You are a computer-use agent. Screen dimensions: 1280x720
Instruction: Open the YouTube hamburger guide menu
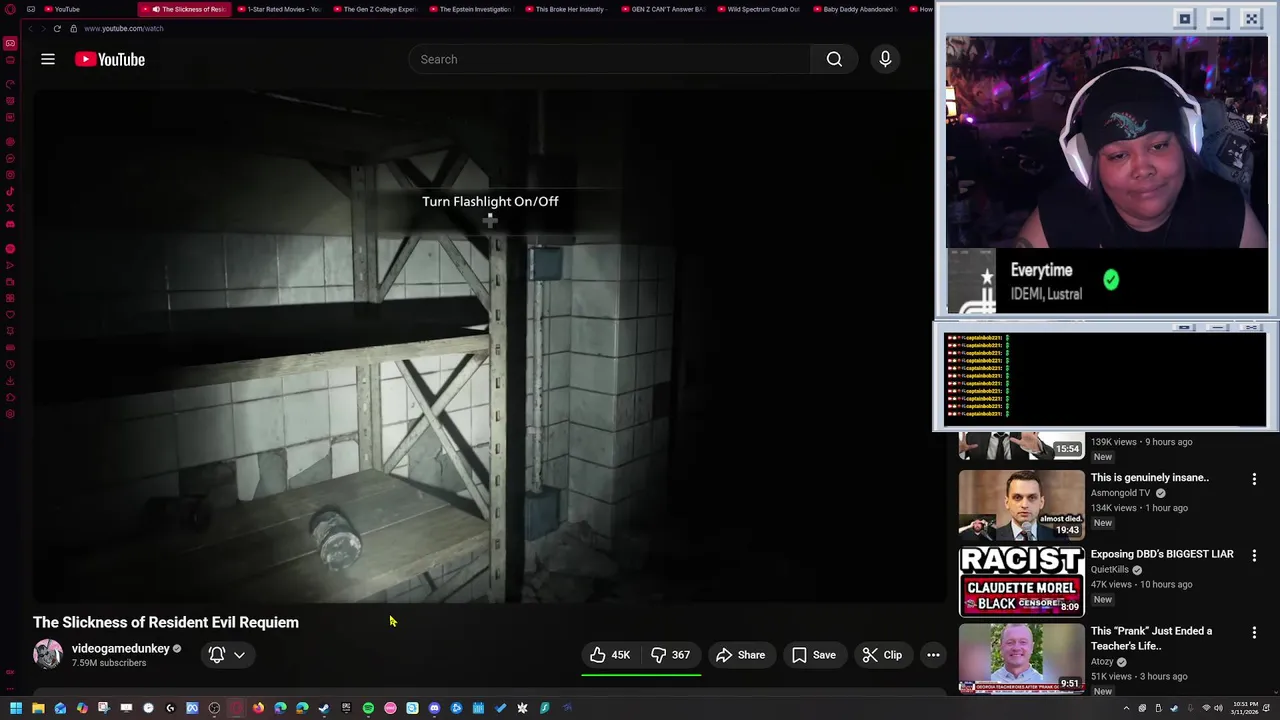pyautogui.click(x=47, y=59)
